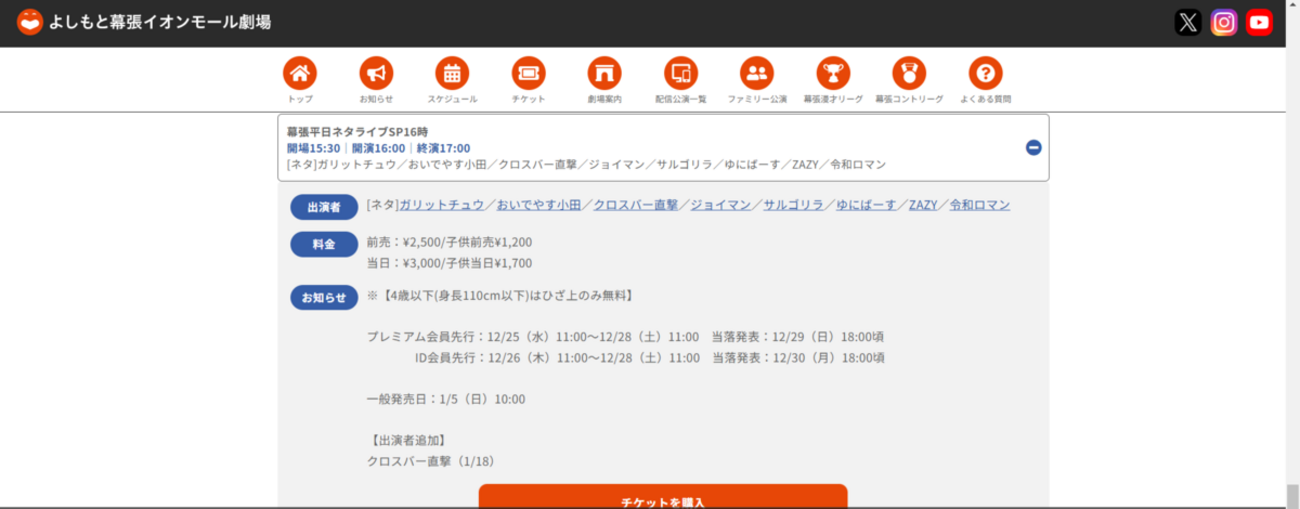1300x509 pixels.
Task: Go to トップ home icon
Action: pos(300,73)
